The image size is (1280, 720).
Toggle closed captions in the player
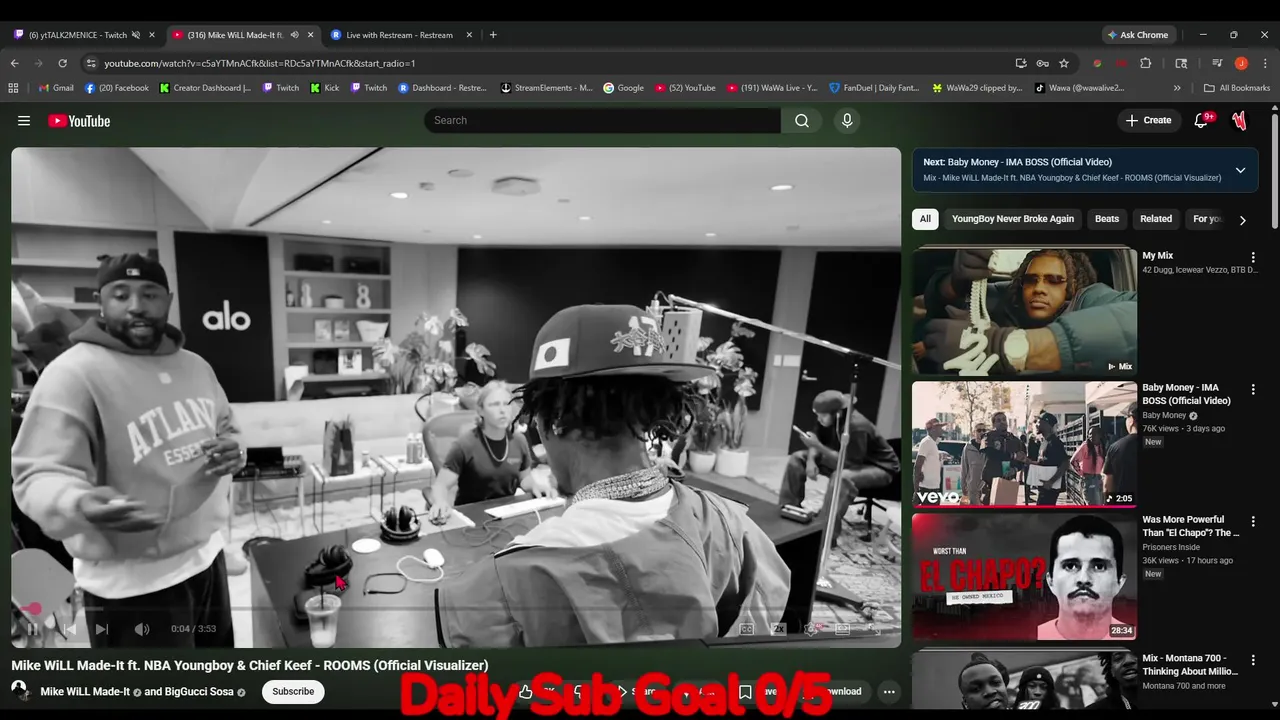point(746,629)
